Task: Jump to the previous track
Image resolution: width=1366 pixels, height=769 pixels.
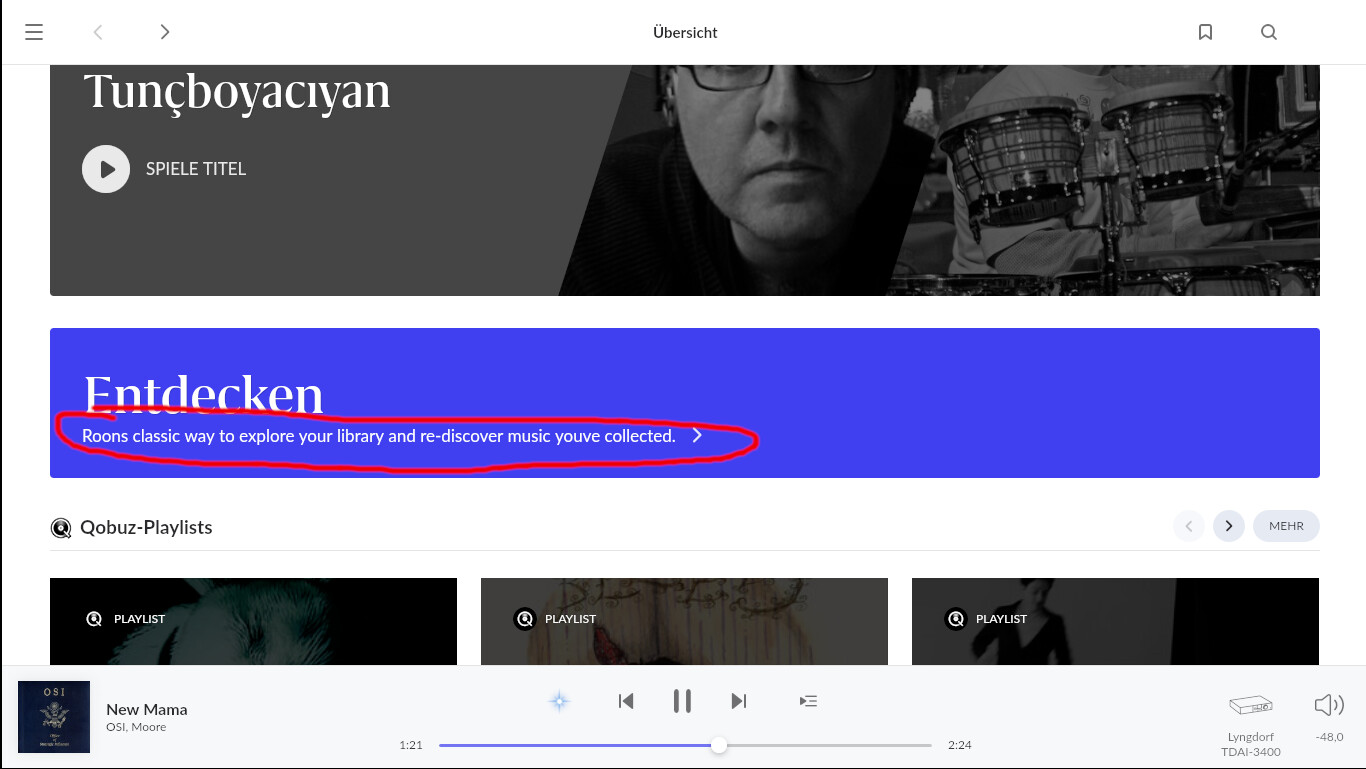Action: (x=626, y=701)
